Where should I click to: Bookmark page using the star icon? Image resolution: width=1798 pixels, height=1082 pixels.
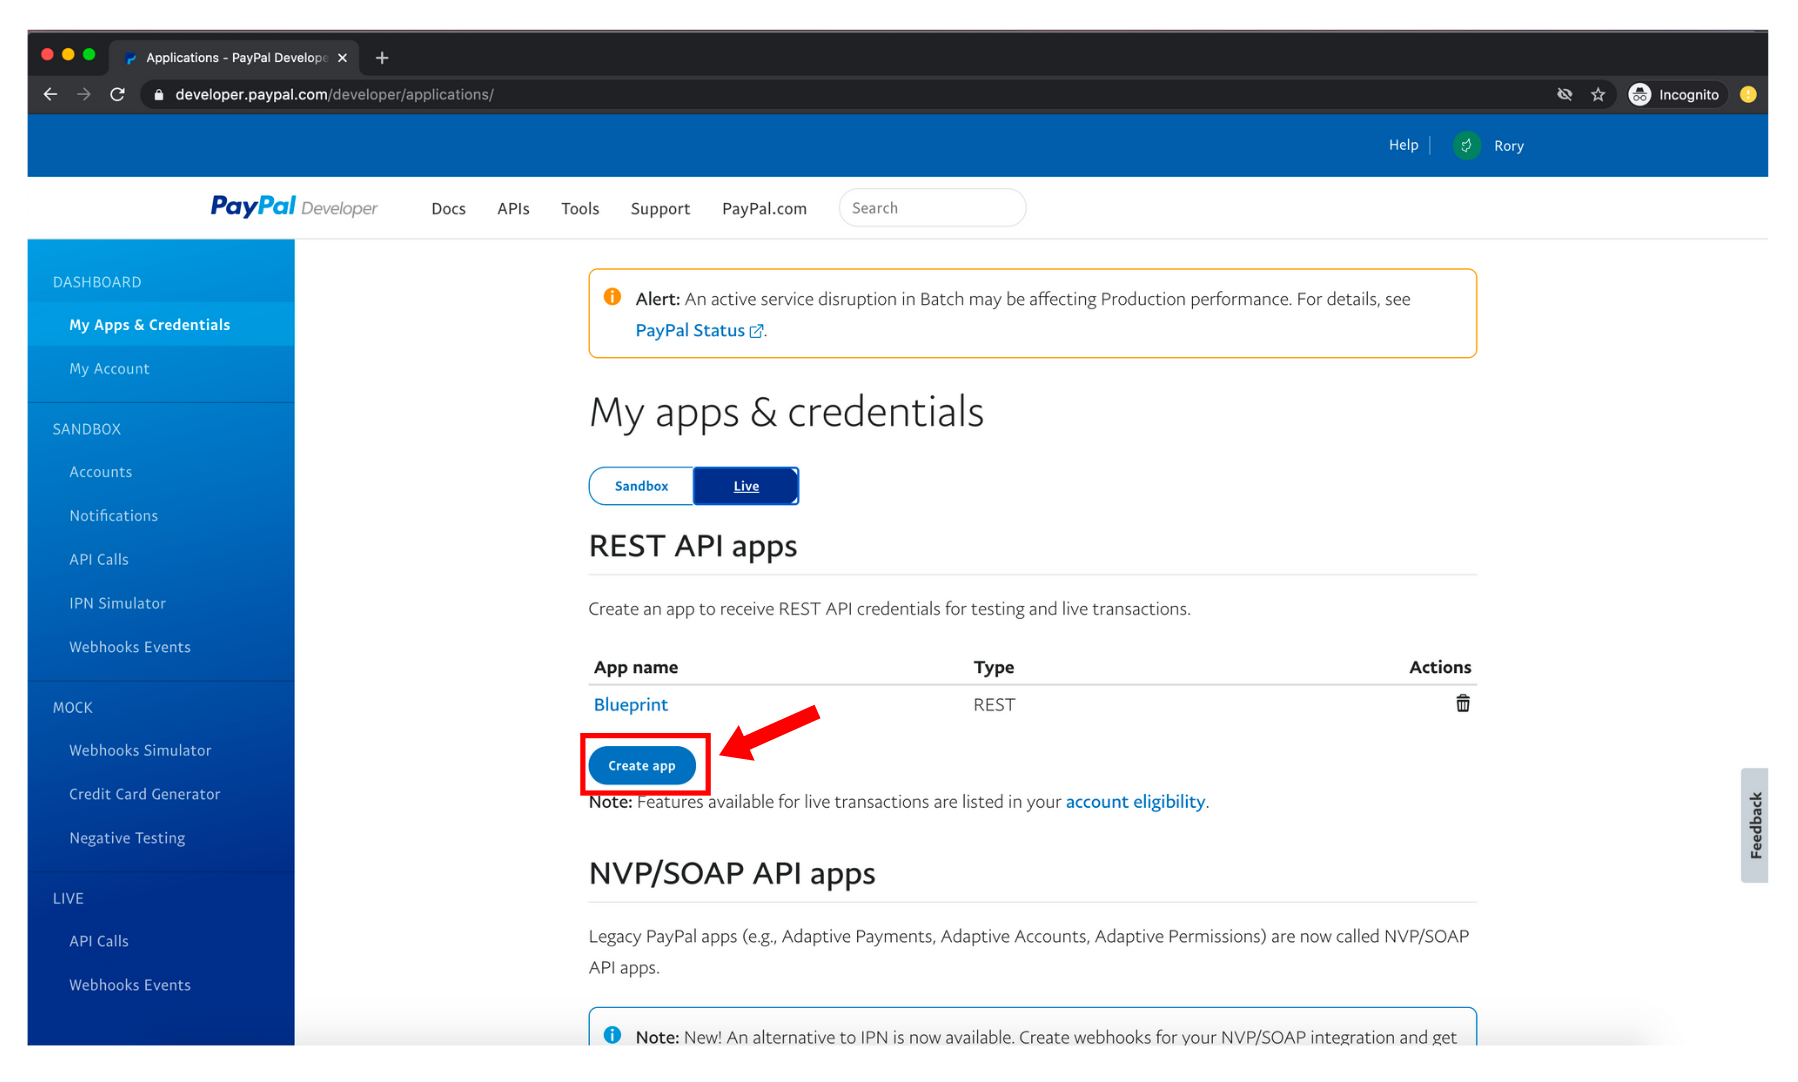(x=1598, y=94)
